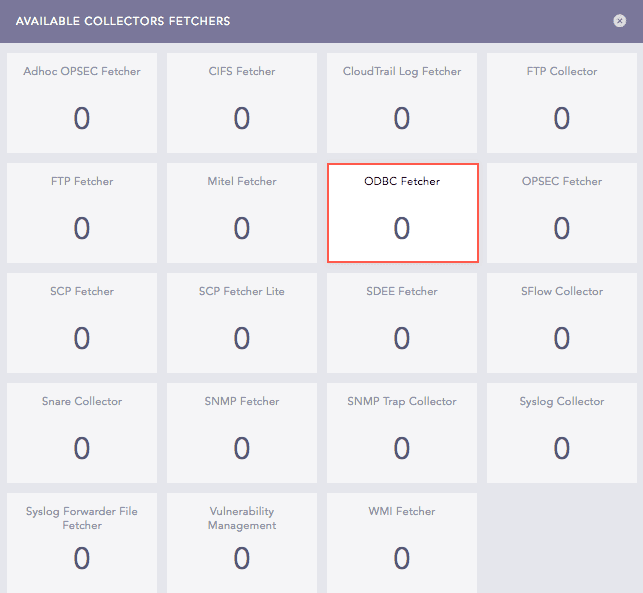Viewport: 643px width, 593px height.
Task: Select the CIFS Fetcher tile
Action: pyautogui.click(x=242, y=103)
